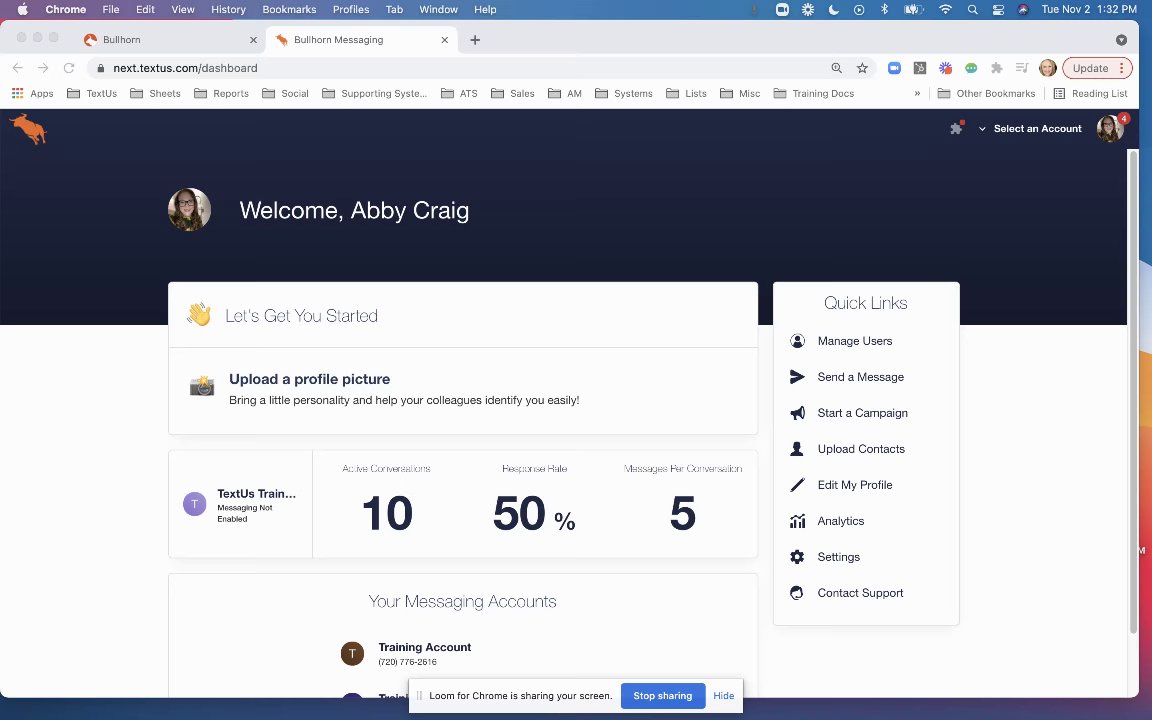This screenshot has height=720, width=1152.
Task: Select the TextUs Train... account card
Action: tap(240, 504)
